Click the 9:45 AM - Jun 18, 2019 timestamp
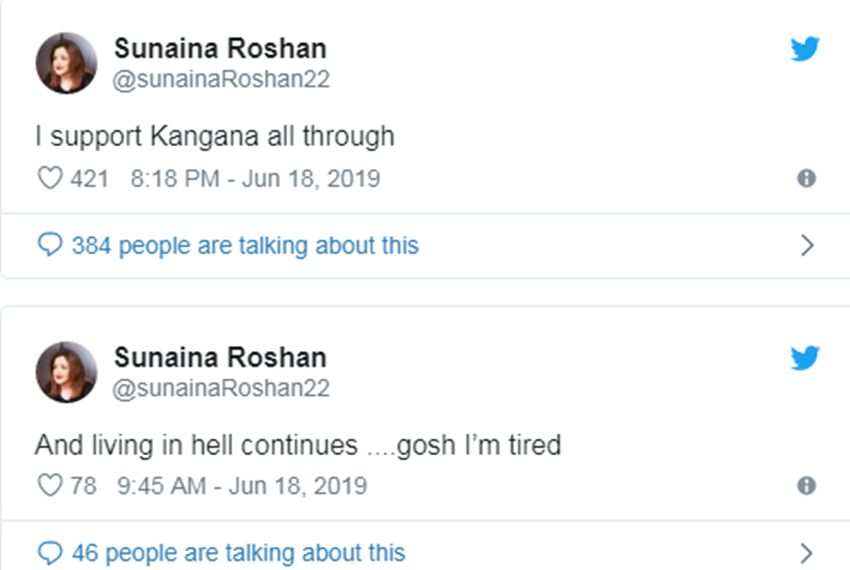This screenshot has width=850, height=570. click(x=242, y=486)
